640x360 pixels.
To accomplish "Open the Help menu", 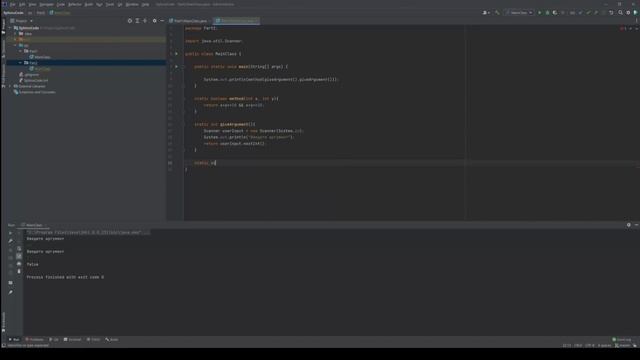I will 145,4.
